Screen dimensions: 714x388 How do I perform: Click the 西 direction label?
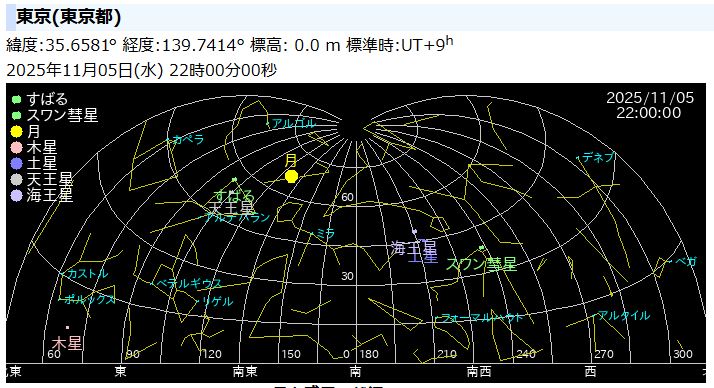click(x=591, y=372)
